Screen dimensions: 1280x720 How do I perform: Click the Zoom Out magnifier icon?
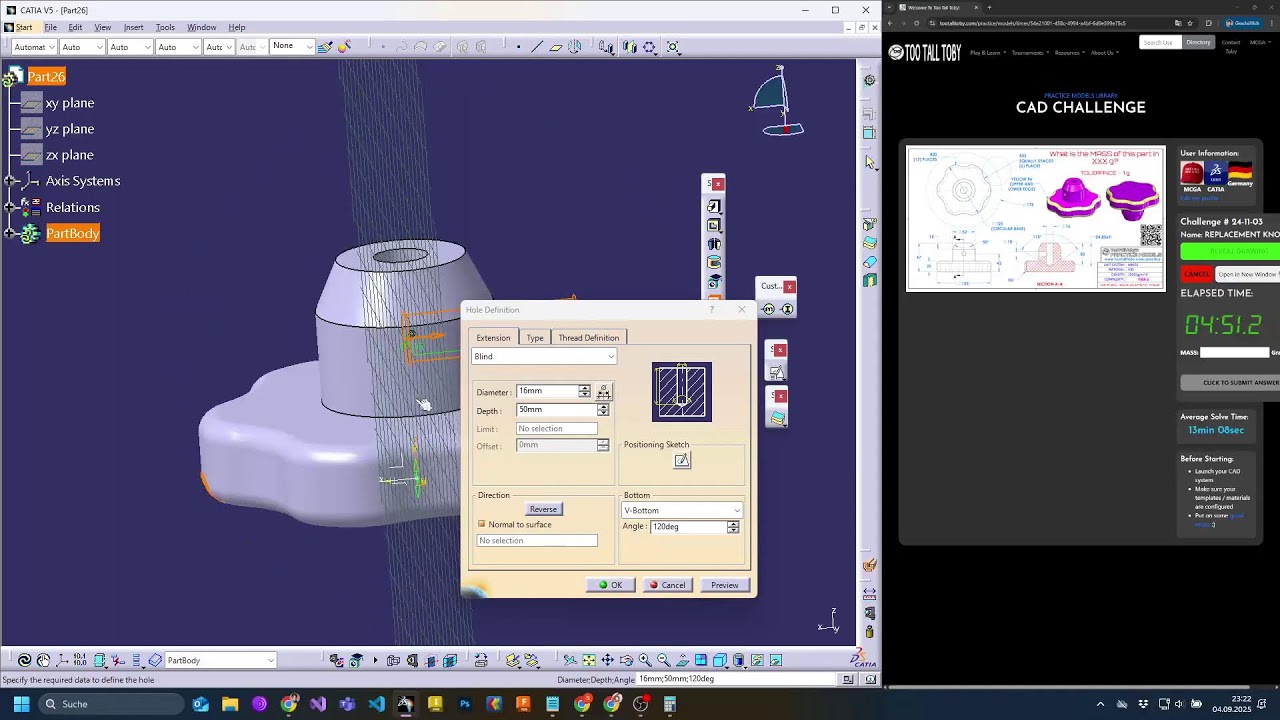tap(663, 660)
